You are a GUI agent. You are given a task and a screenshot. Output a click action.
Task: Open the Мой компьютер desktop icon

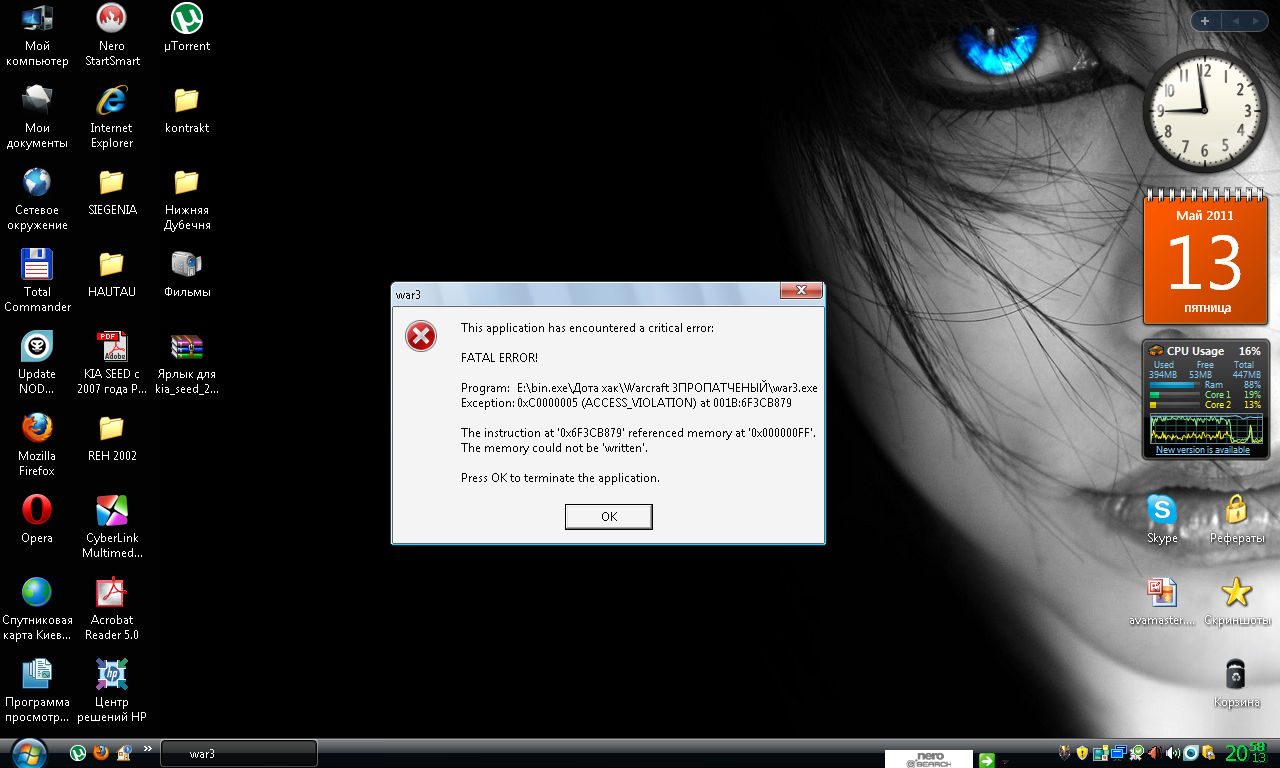37,35
